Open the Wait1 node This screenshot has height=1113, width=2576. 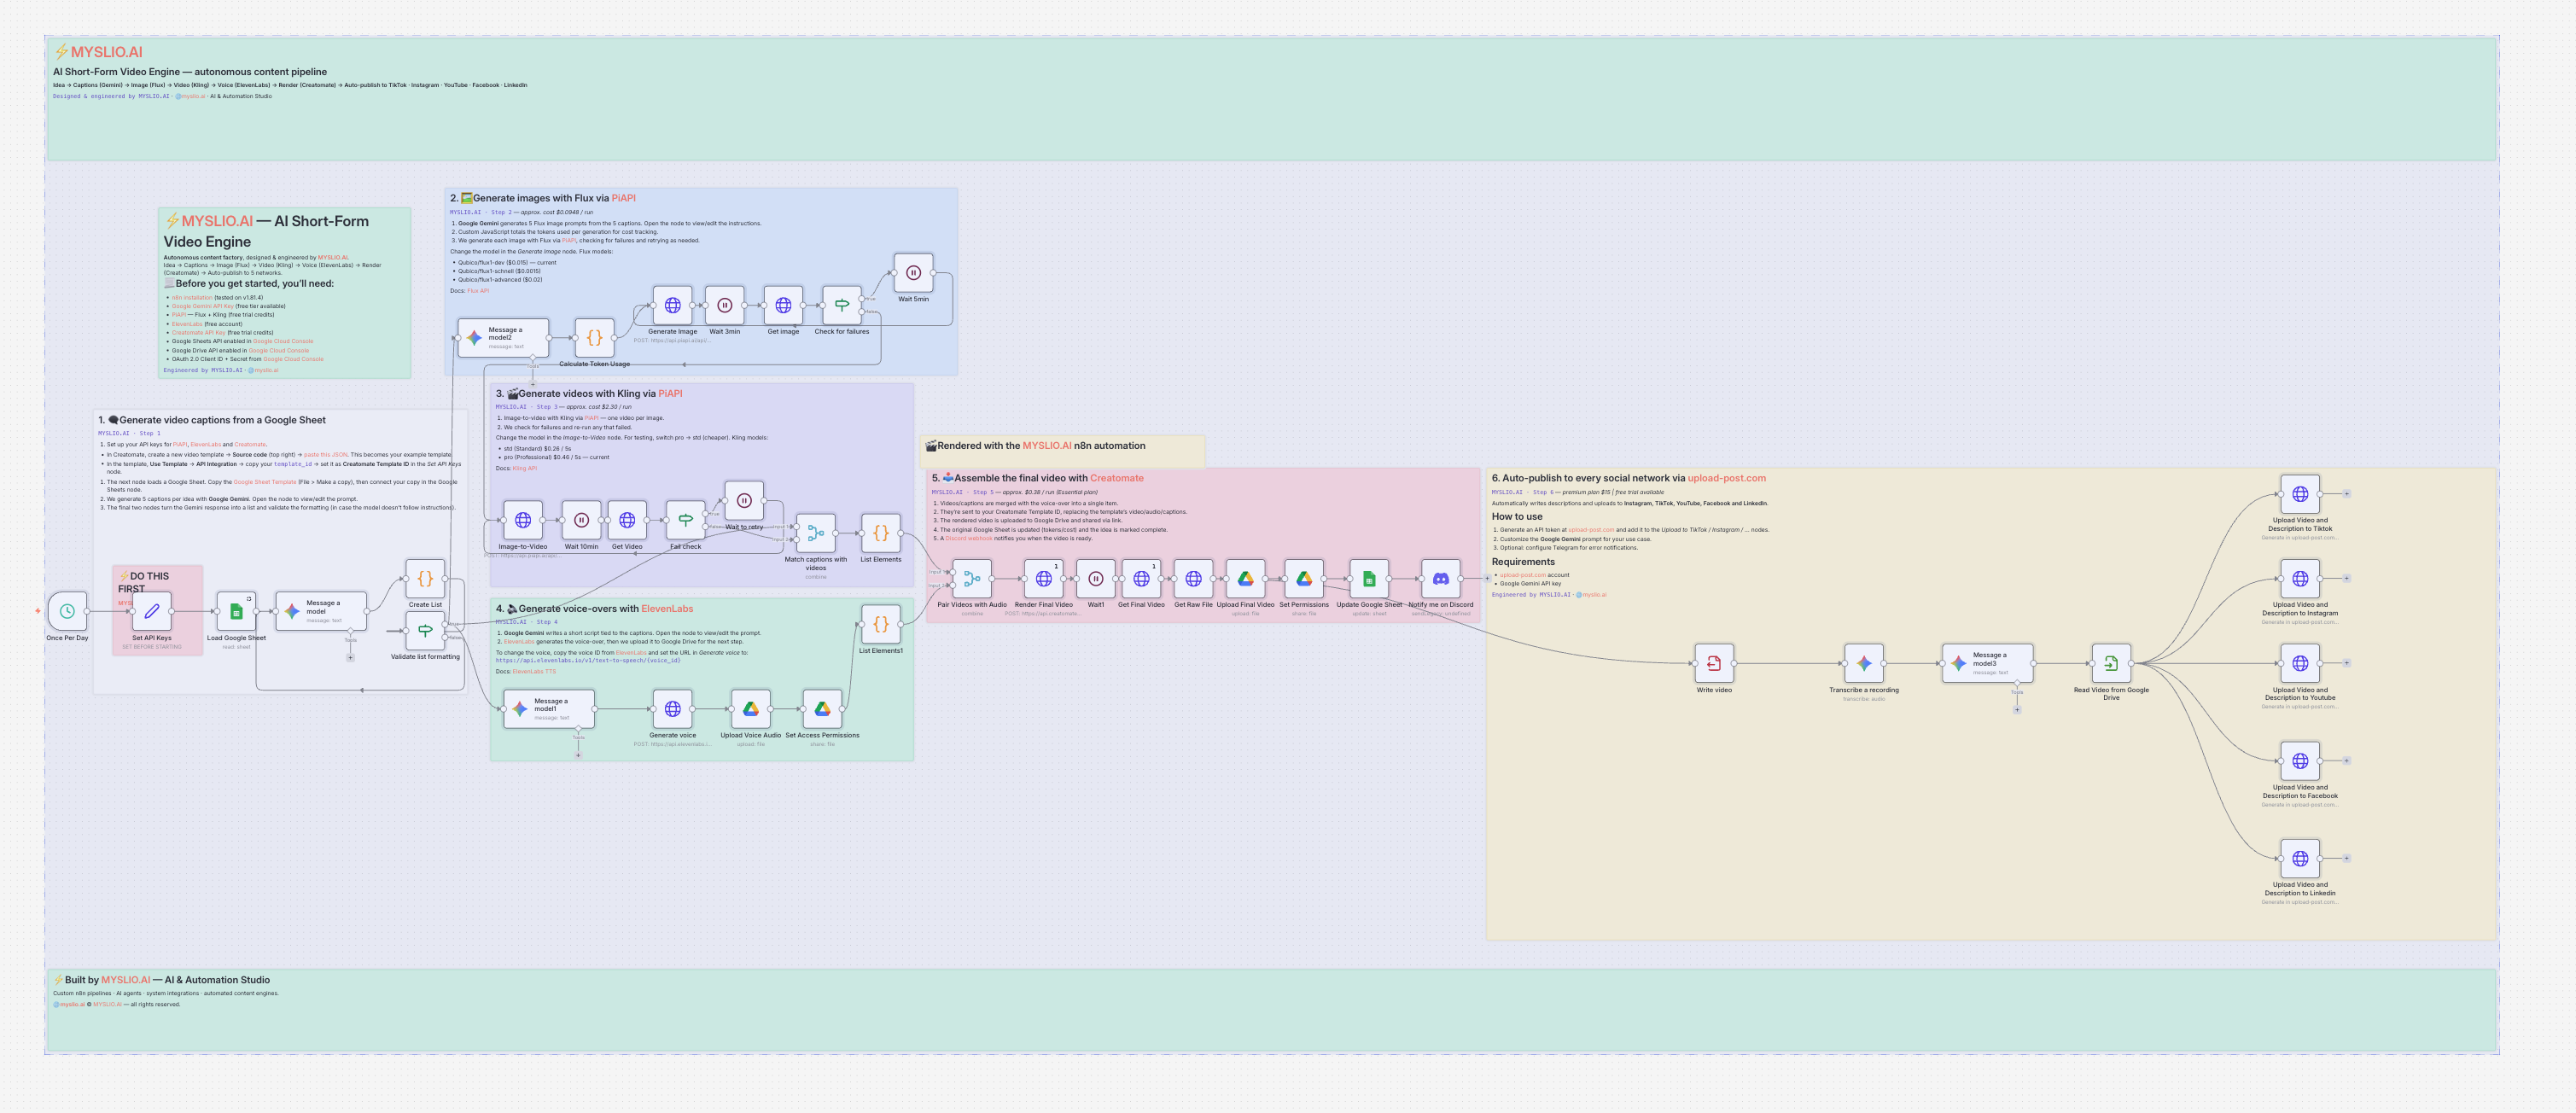tap(1096, 579)
